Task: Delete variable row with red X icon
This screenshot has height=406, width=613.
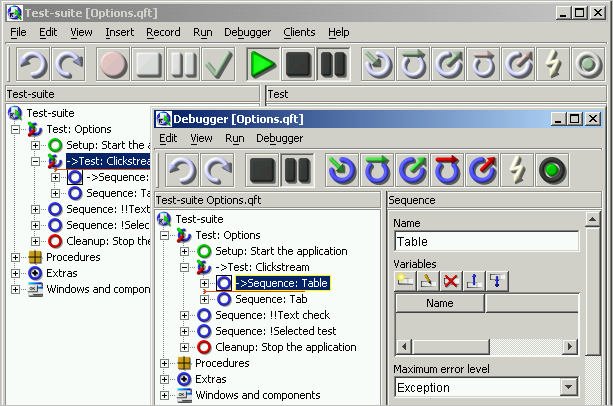Action: pyautogui.click(x=451, y=281)
